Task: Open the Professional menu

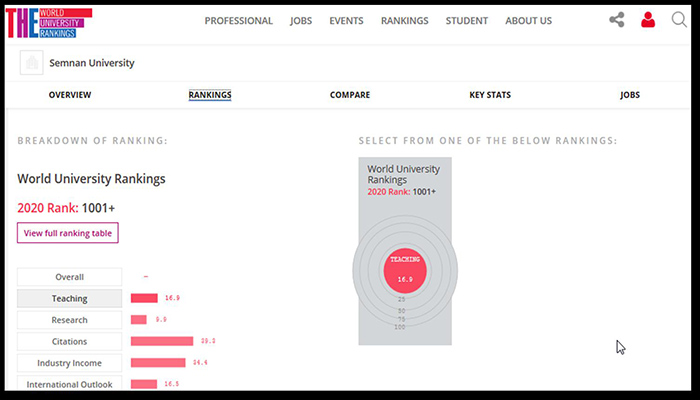Action: click(238, 21)
